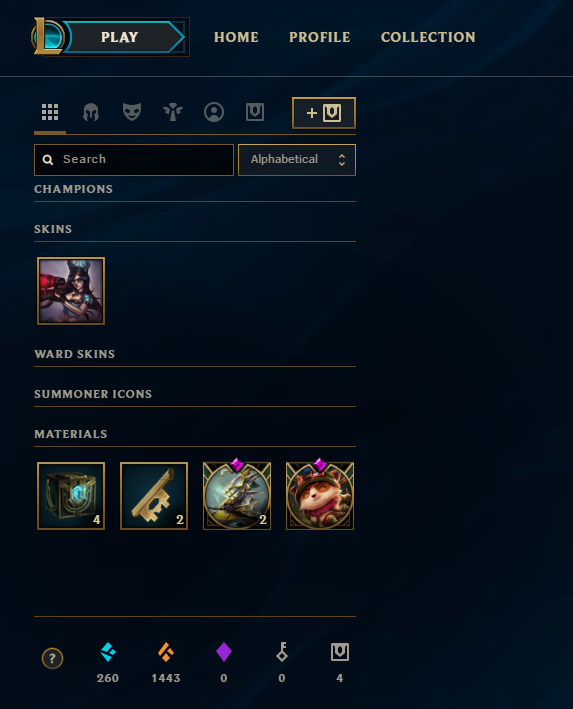Image resolution: width=573 pixels, height=709 pixels.
Task: Open the COLLECTION tab
Action: point(428,37)
